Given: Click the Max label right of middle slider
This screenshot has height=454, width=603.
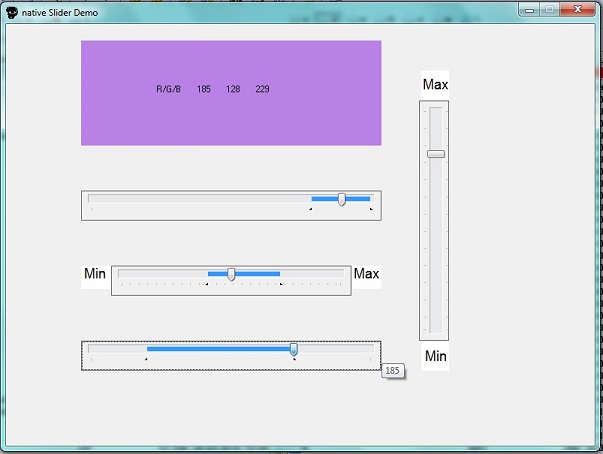Looking at the screenshot, I should pyautogui.click(x=367, y=274).
